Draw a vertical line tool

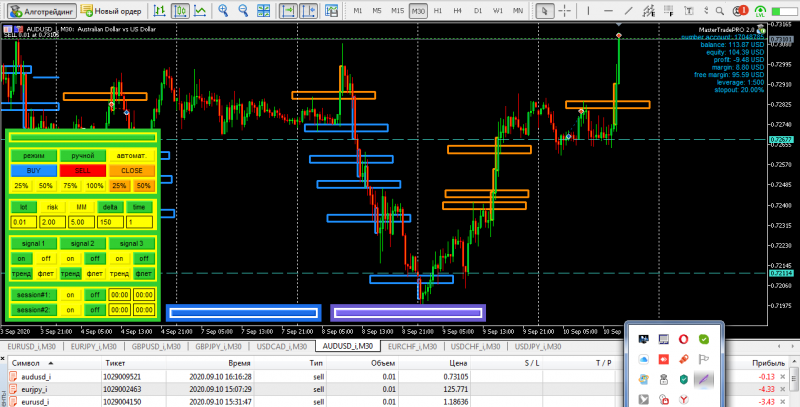[588, 10]
